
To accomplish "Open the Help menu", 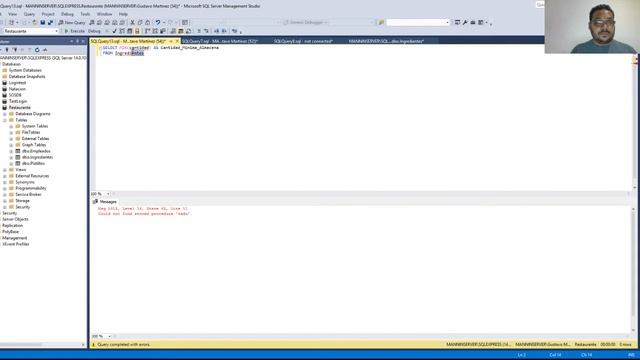I will (x=123, y=14).
